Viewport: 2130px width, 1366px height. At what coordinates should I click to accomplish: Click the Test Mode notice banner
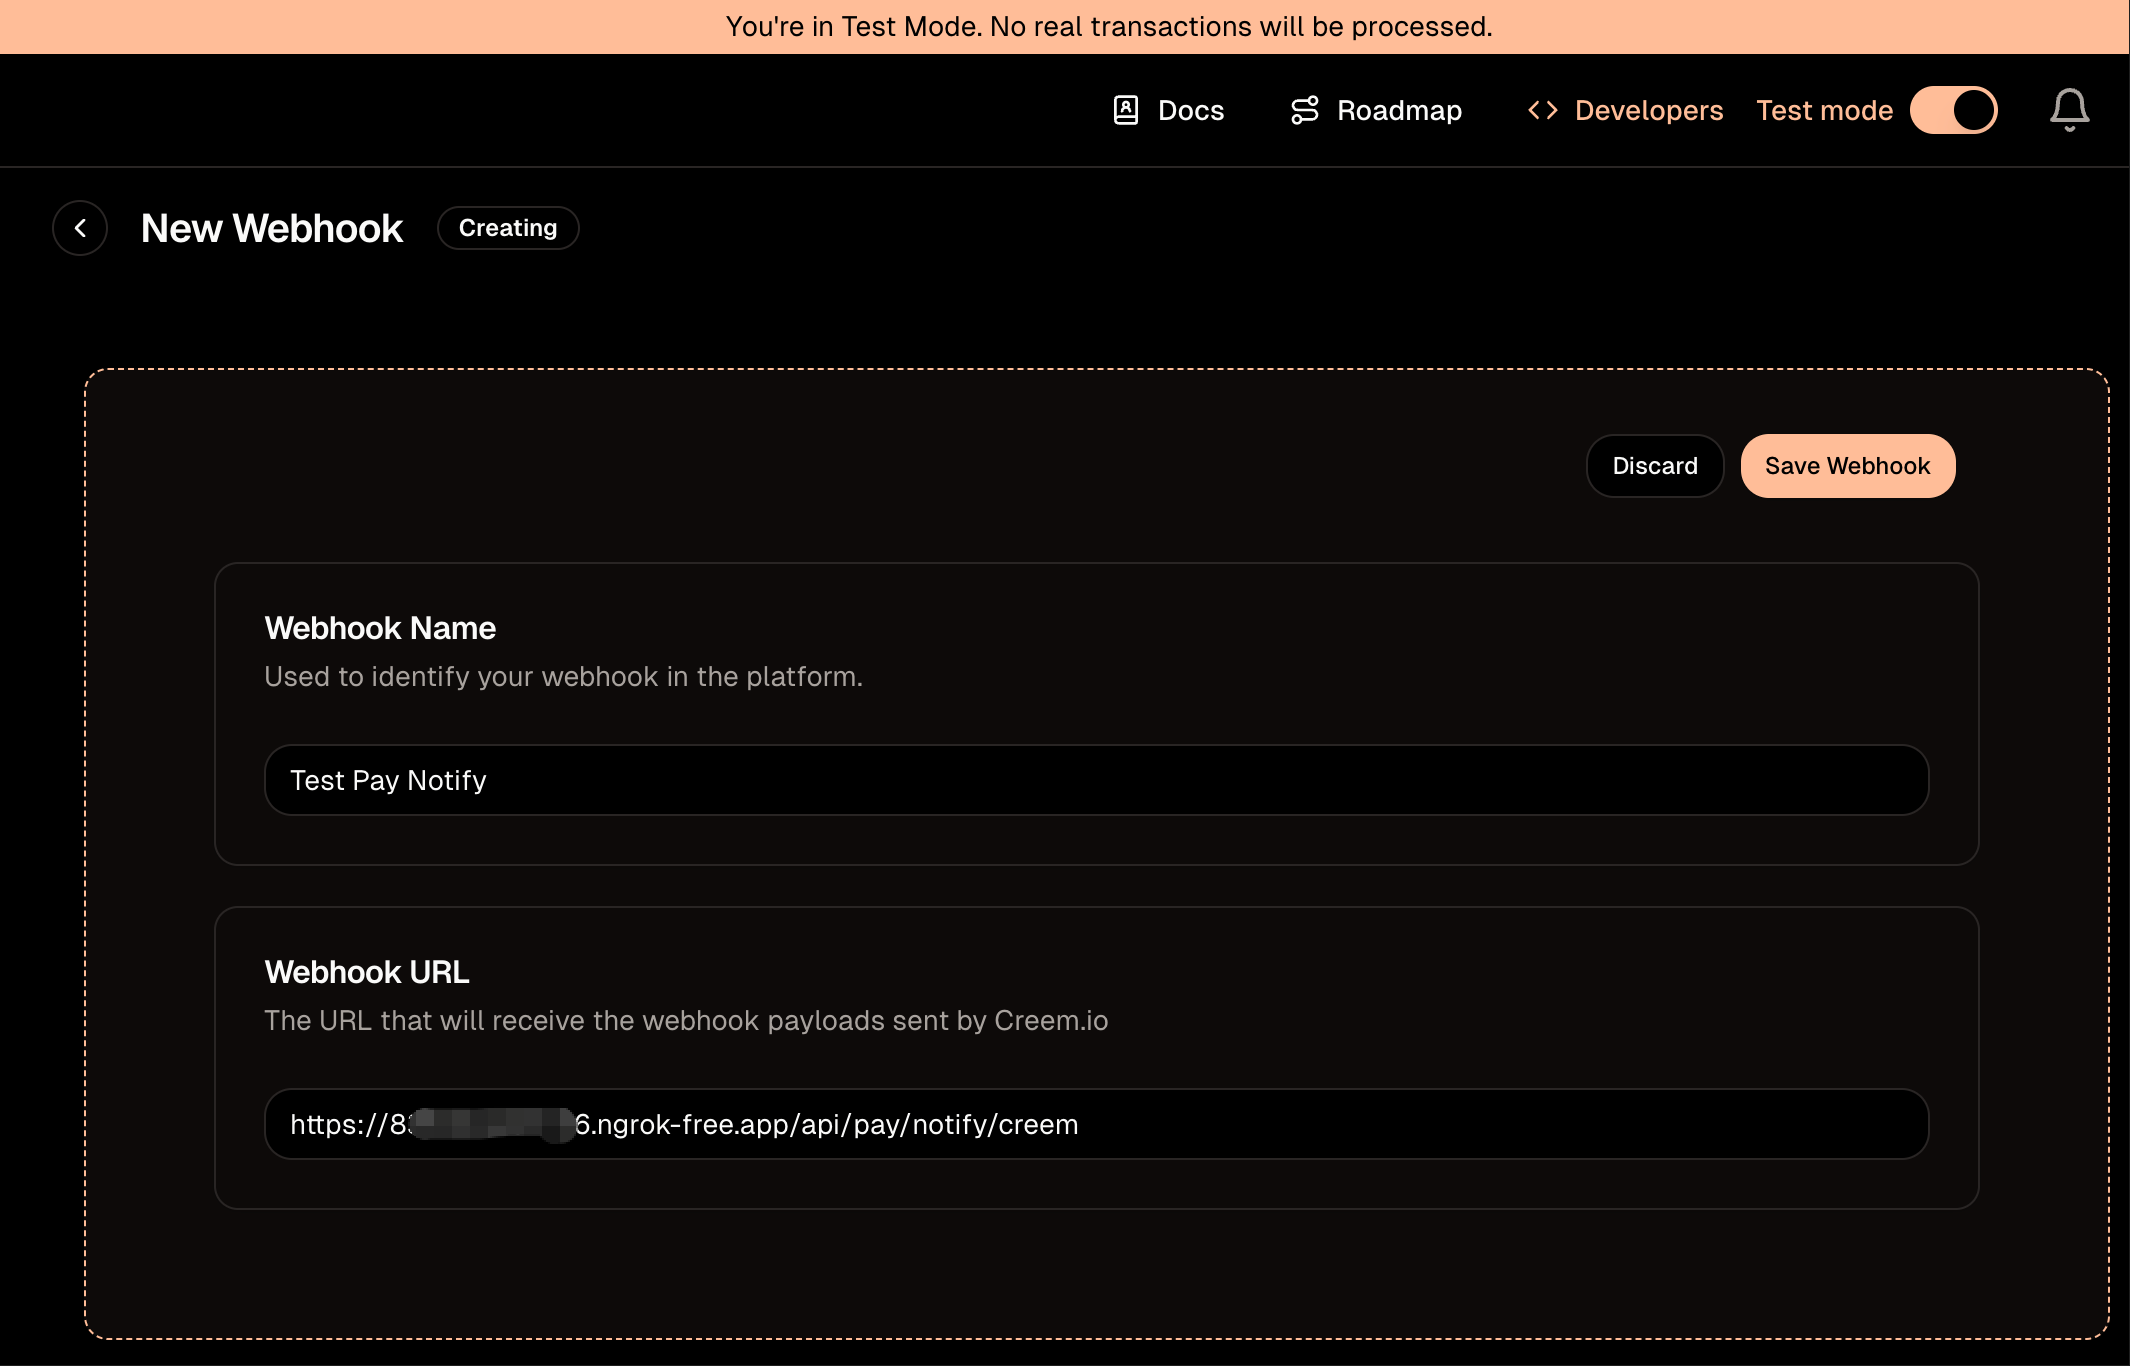tap(1108, 26)
